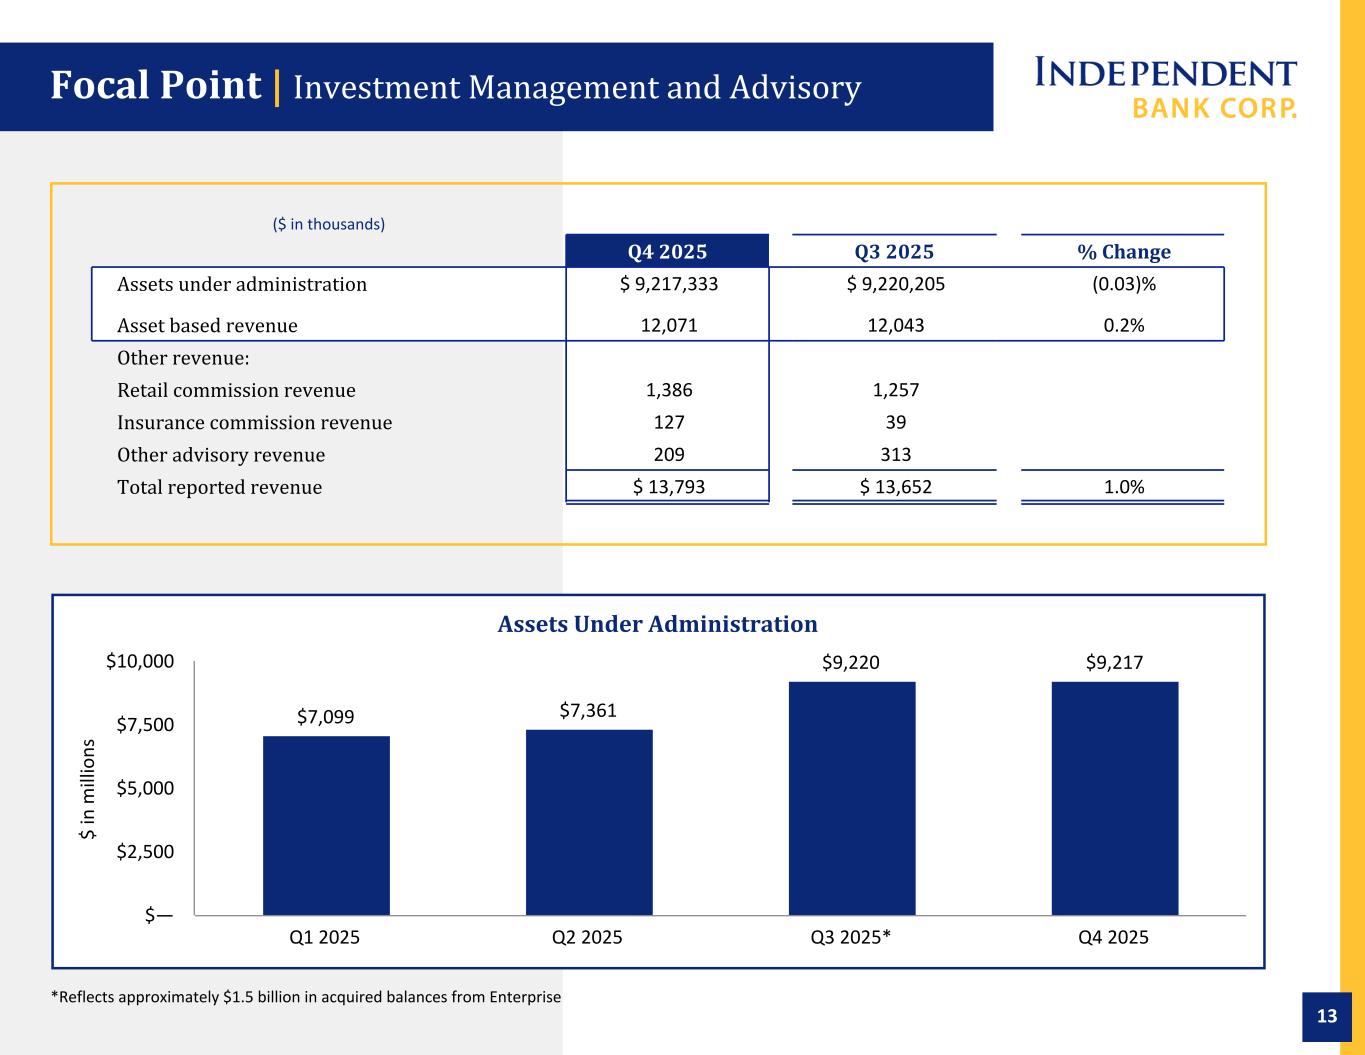Click the Q1 2025 bar in chart
The height and width of the screenshot is (1055, 1365).
[x=326, y=825]
